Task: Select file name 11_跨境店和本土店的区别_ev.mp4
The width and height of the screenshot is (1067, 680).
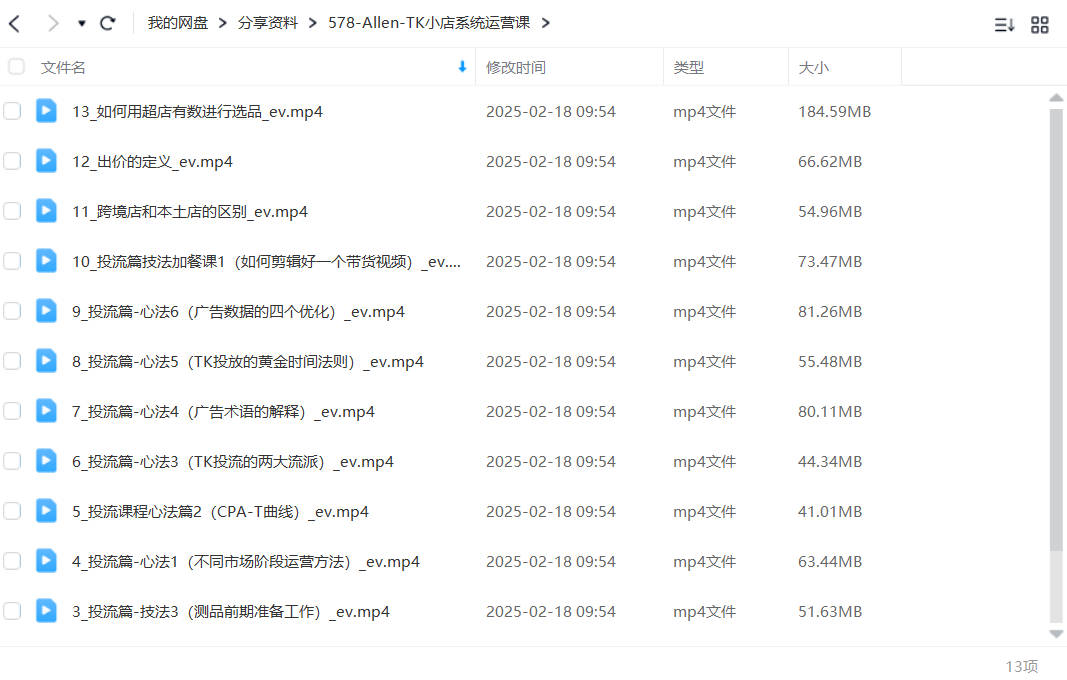Action: pos(190,212)
